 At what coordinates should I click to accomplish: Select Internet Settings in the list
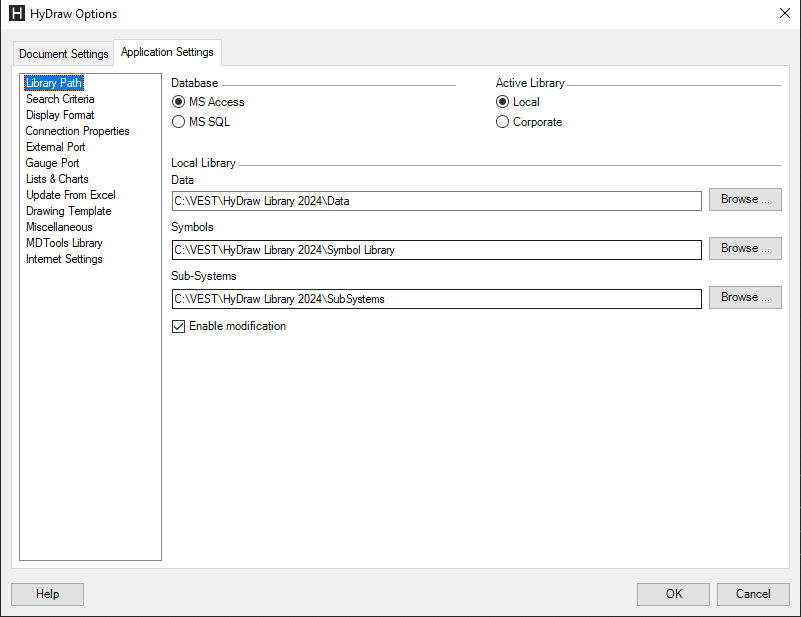[64, 259]
